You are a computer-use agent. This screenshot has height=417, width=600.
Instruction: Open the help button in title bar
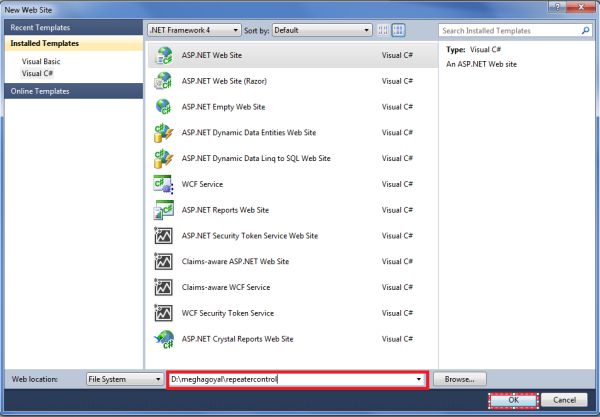click(557, 7)
